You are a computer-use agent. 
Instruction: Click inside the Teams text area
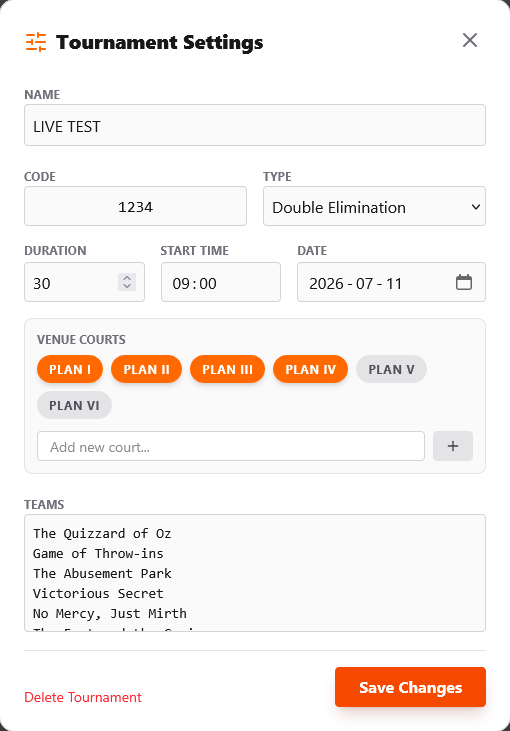(x=255, y=573)
